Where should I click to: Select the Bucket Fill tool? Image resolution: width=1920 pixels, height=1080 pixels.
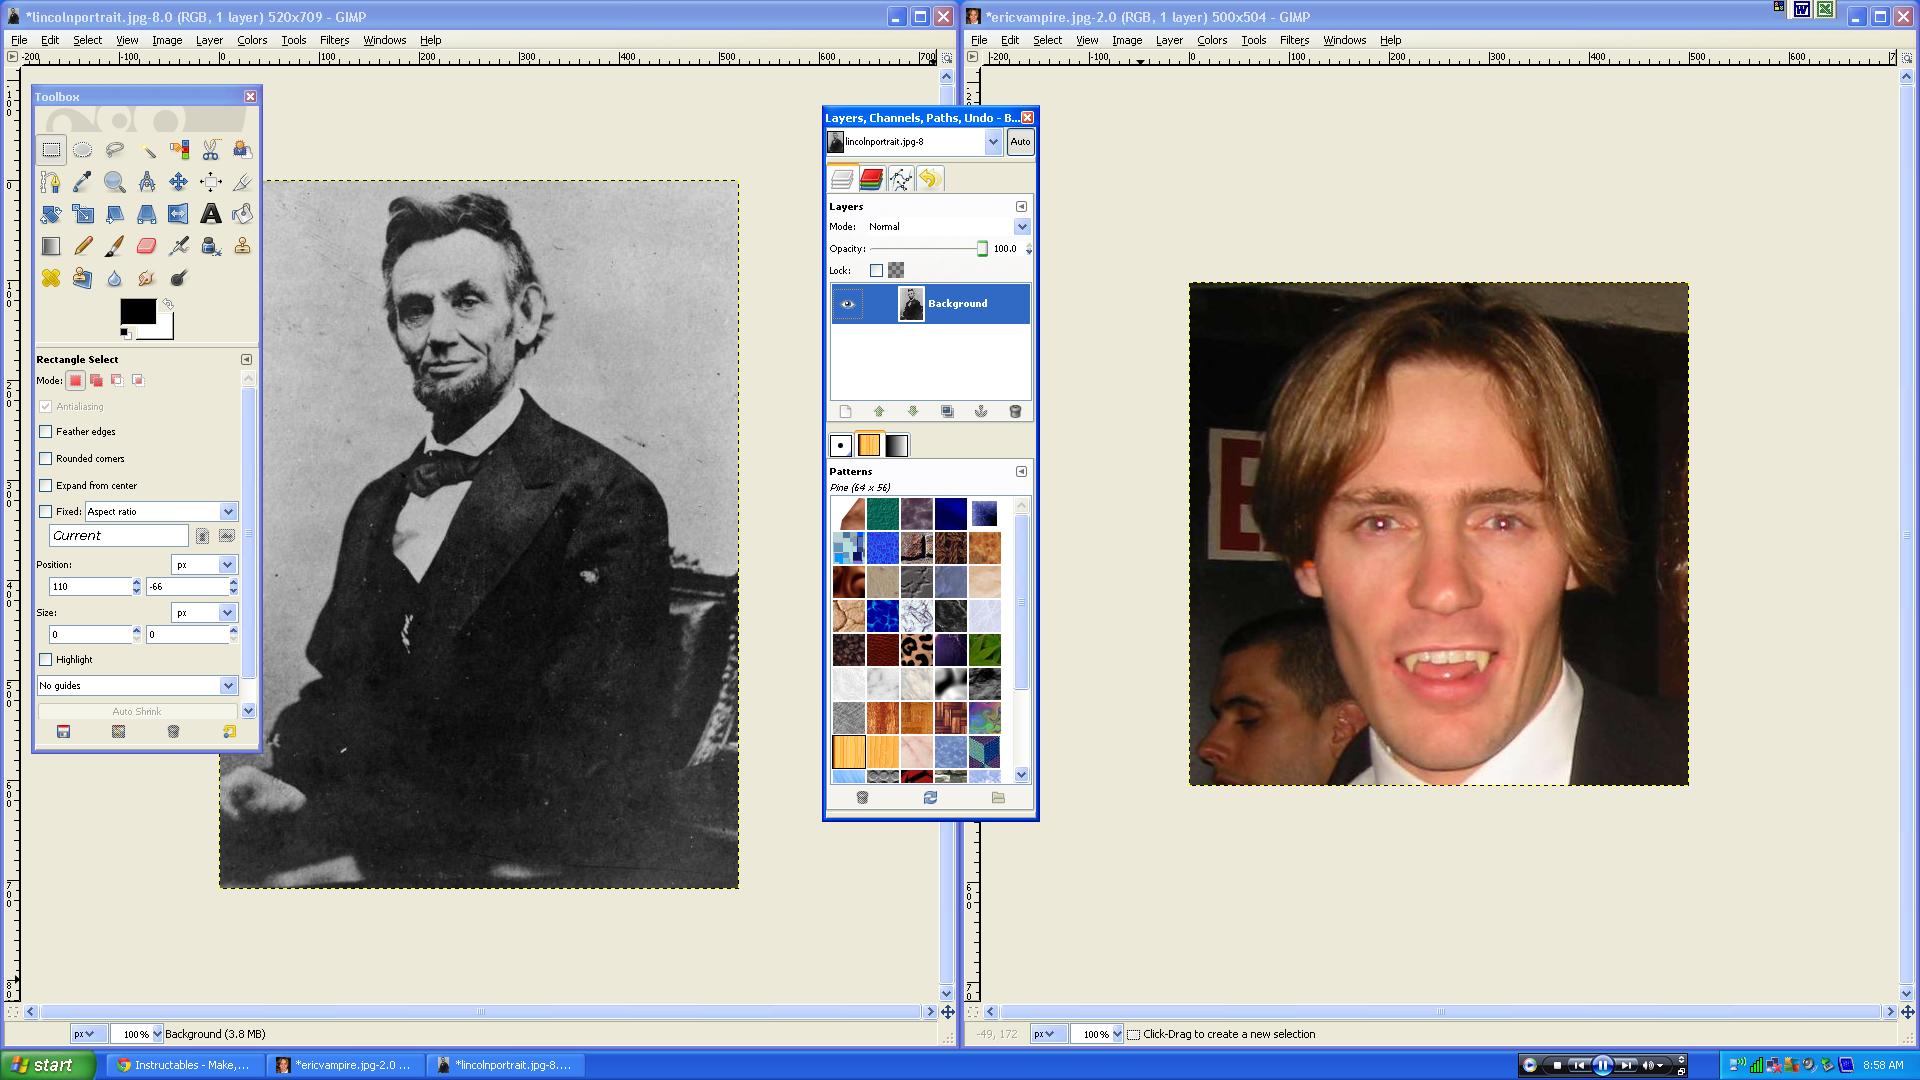click(243, 214)
